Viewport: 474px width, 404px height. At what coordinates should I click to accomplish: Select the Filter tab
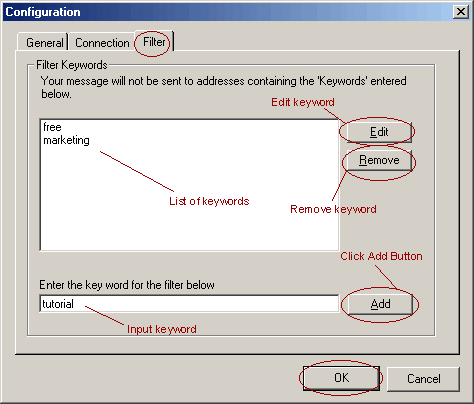click(x=154, y=42)
